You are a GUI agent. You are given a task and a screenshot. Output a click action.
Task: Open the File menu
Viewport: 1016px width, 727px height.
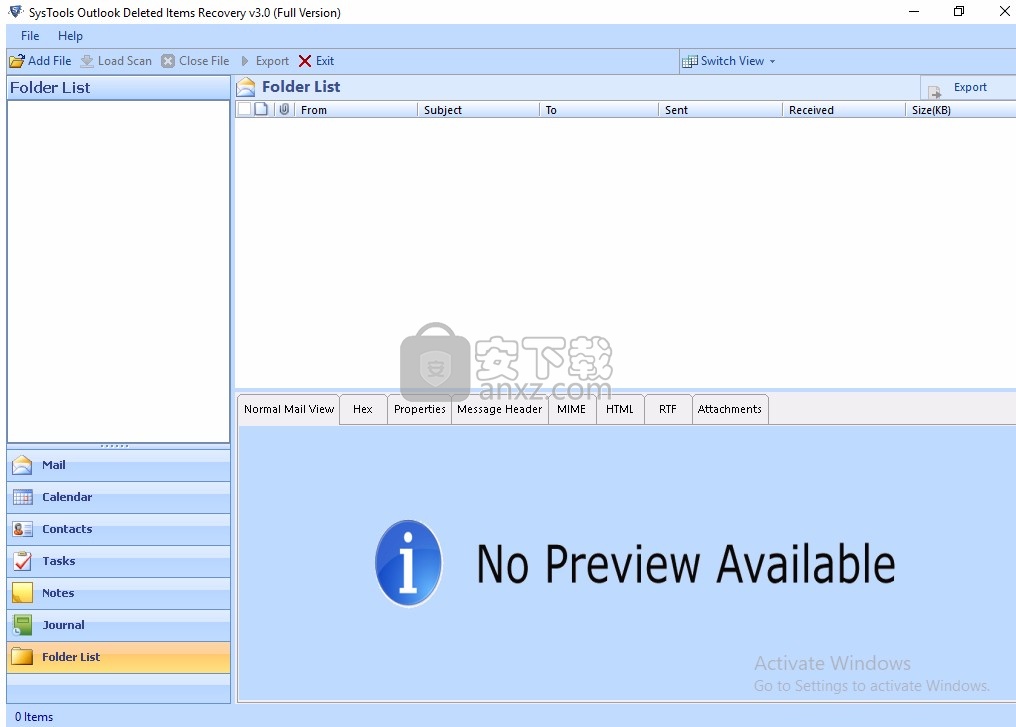tap(30, 36)
